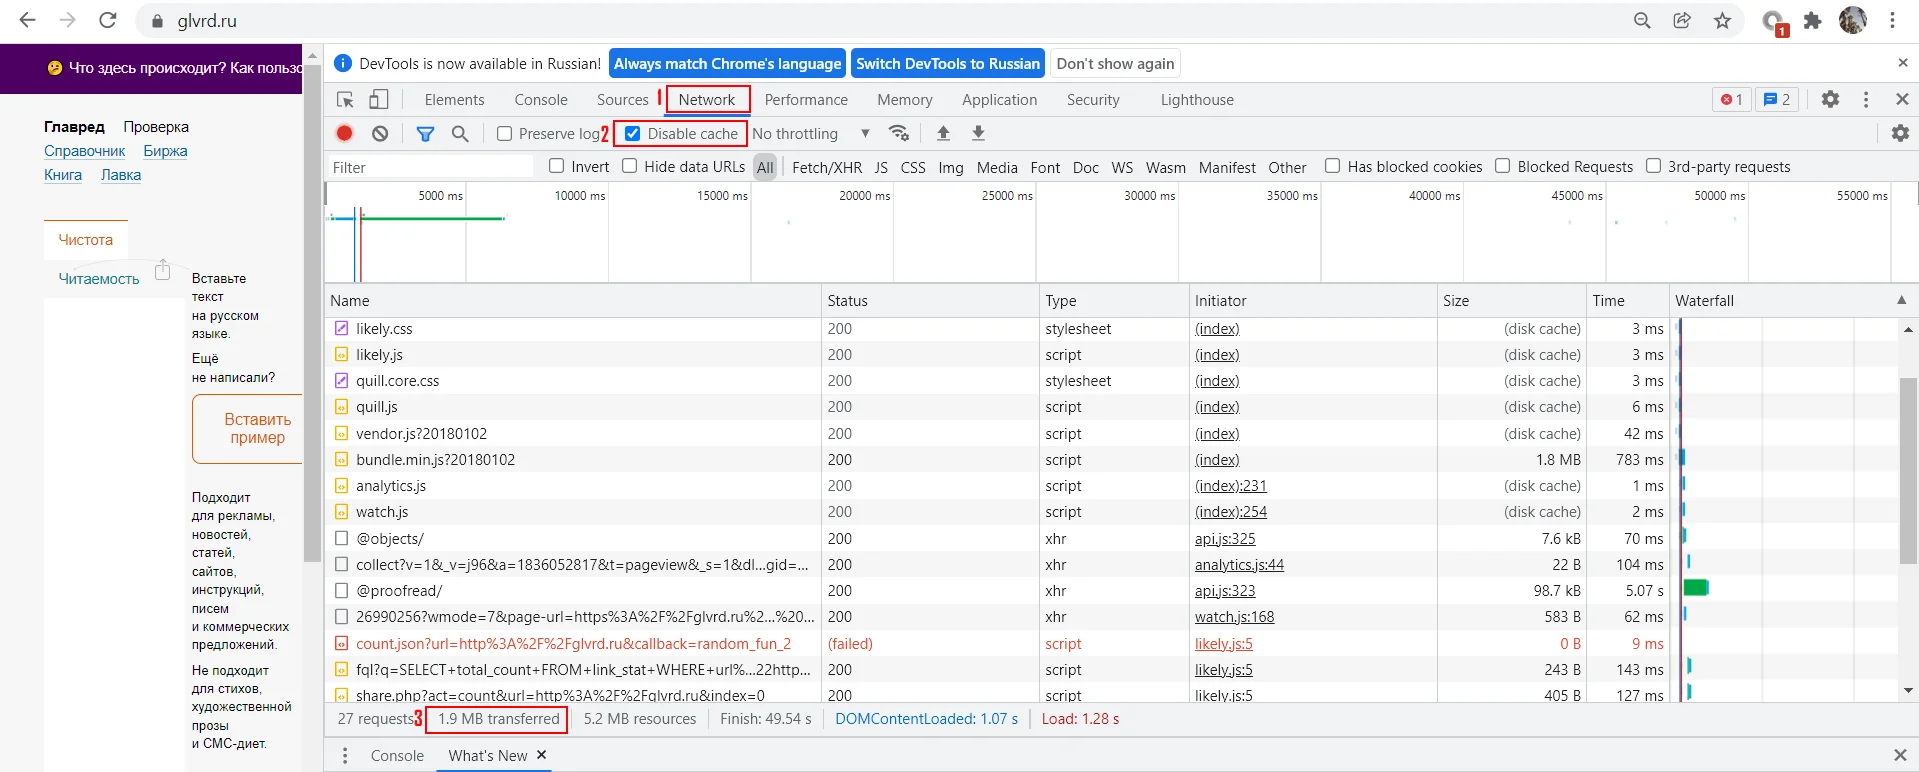Enable the Preserve log checkbox
The width and height of the screenshot is (1919, 772).
tap(505, 134)
